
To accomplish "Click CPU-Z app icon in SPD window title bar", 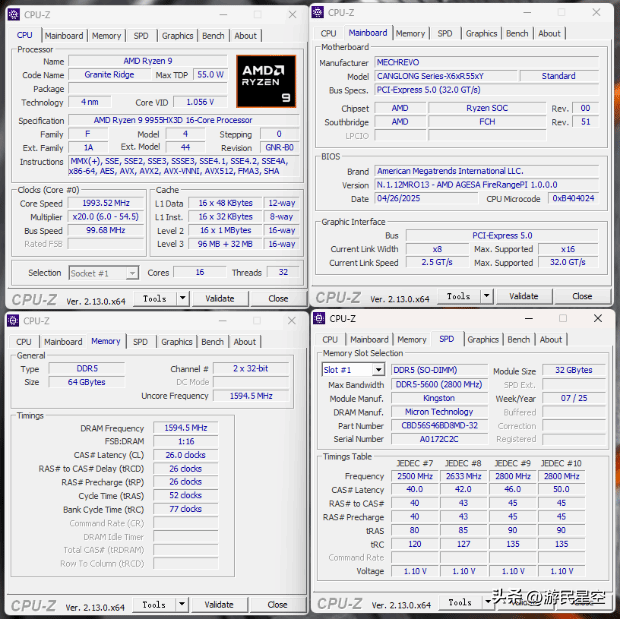I will pyautogui.click(x=319, y=318).
